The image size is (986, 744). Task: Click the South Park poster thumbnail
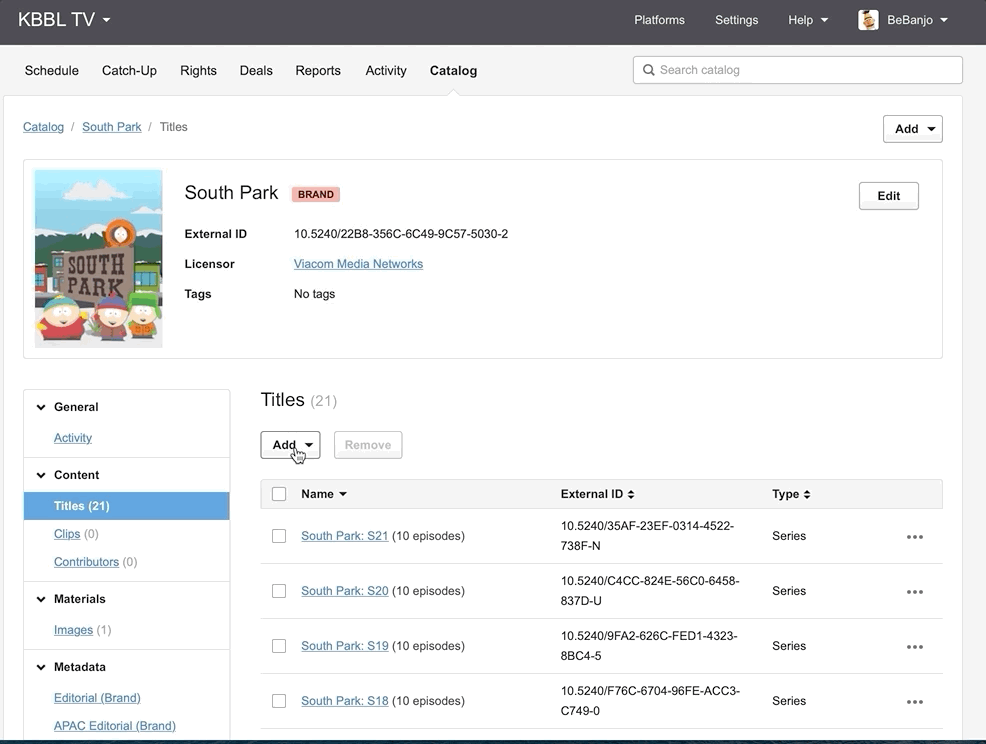[x=99, y=259]
